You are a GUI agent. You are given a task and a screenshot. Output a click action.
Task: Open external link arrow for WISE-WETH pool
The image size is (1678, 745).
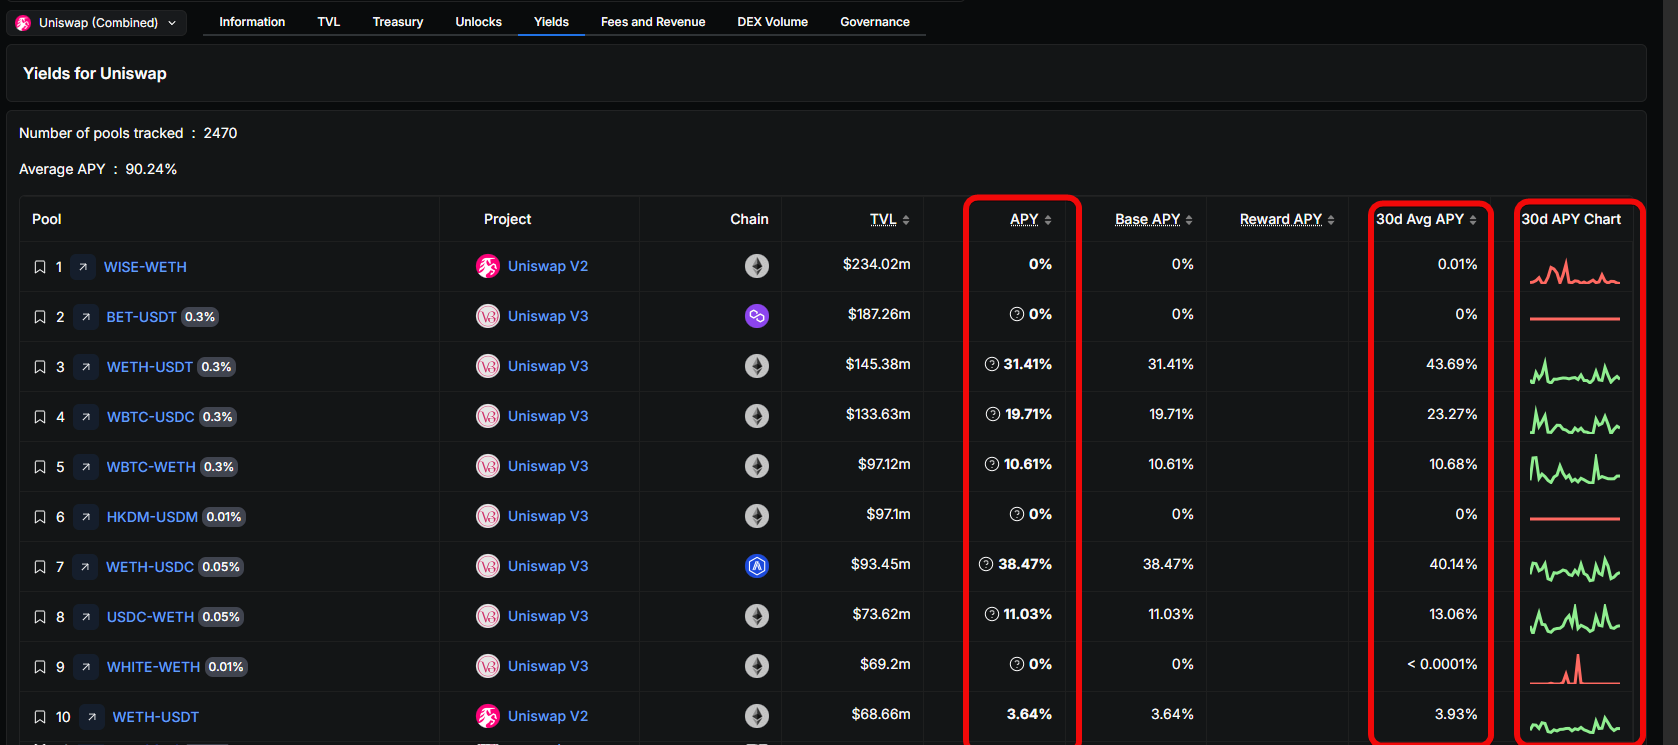[x=84, y=267]
